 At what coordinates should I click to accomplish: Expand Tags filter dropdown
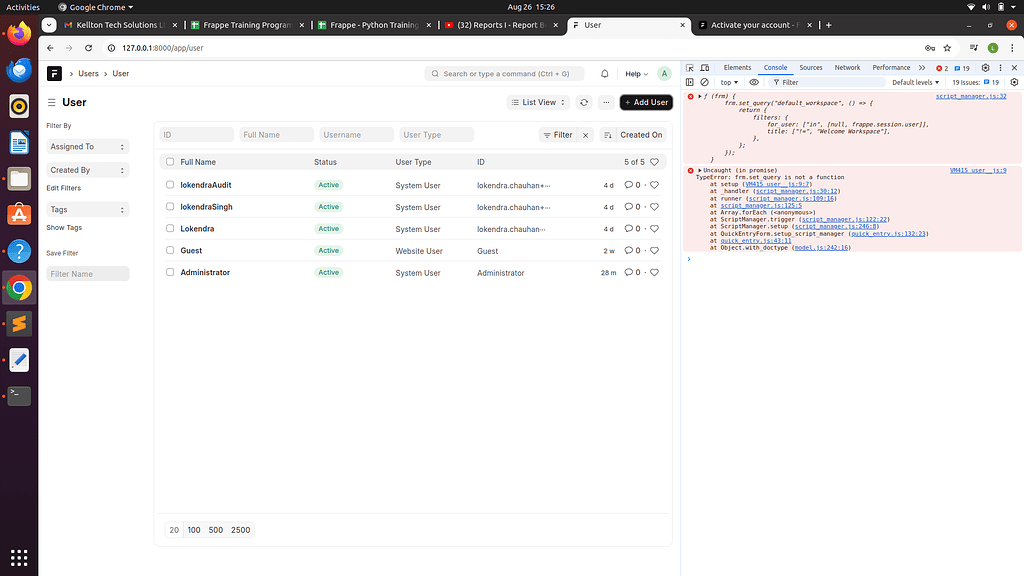point(88,210)
